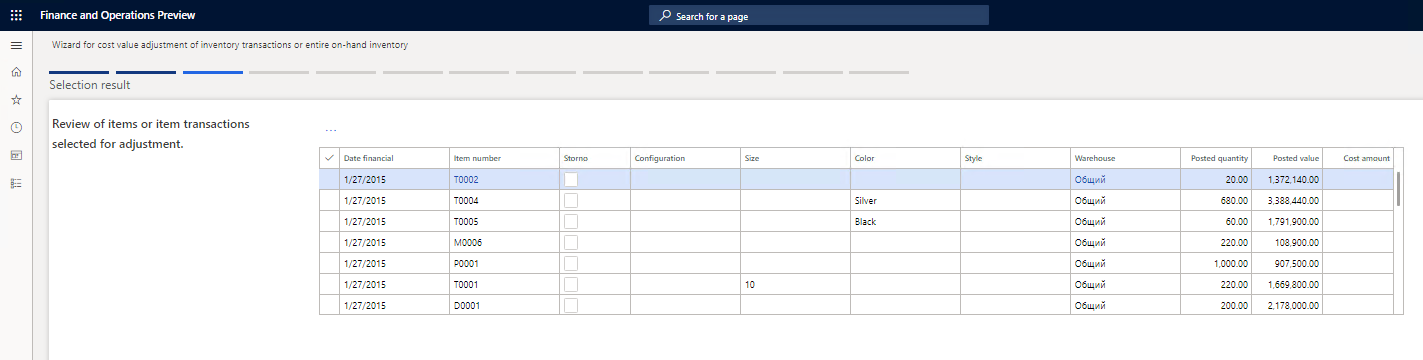Open Cost amount column header menu

tap(1358, 158)
